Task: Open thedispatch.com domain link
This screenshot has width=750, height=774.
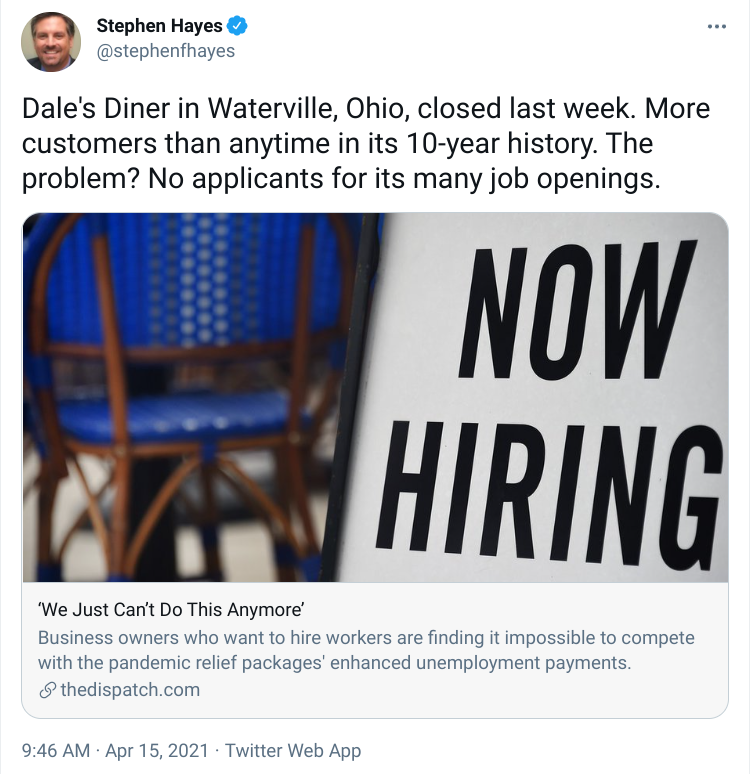Action: [130, 690]
